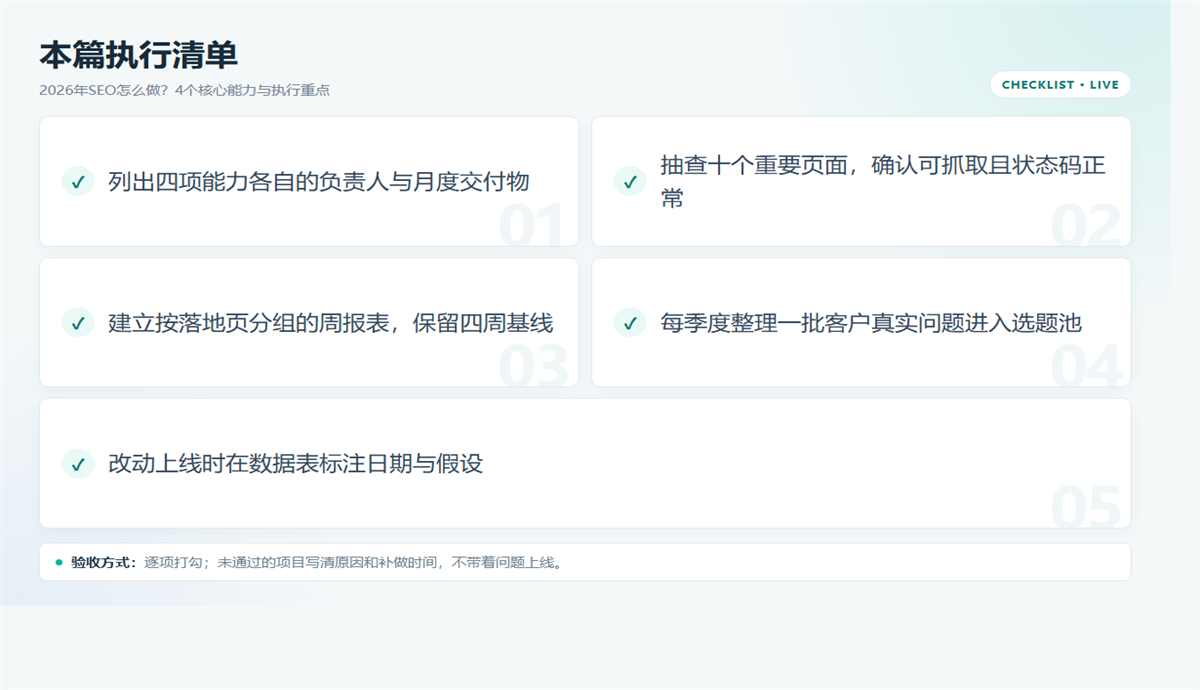This screenshot has height=690, width=1200.
Task: Click the 验收方式 label in the footer note
Action: 103,562
